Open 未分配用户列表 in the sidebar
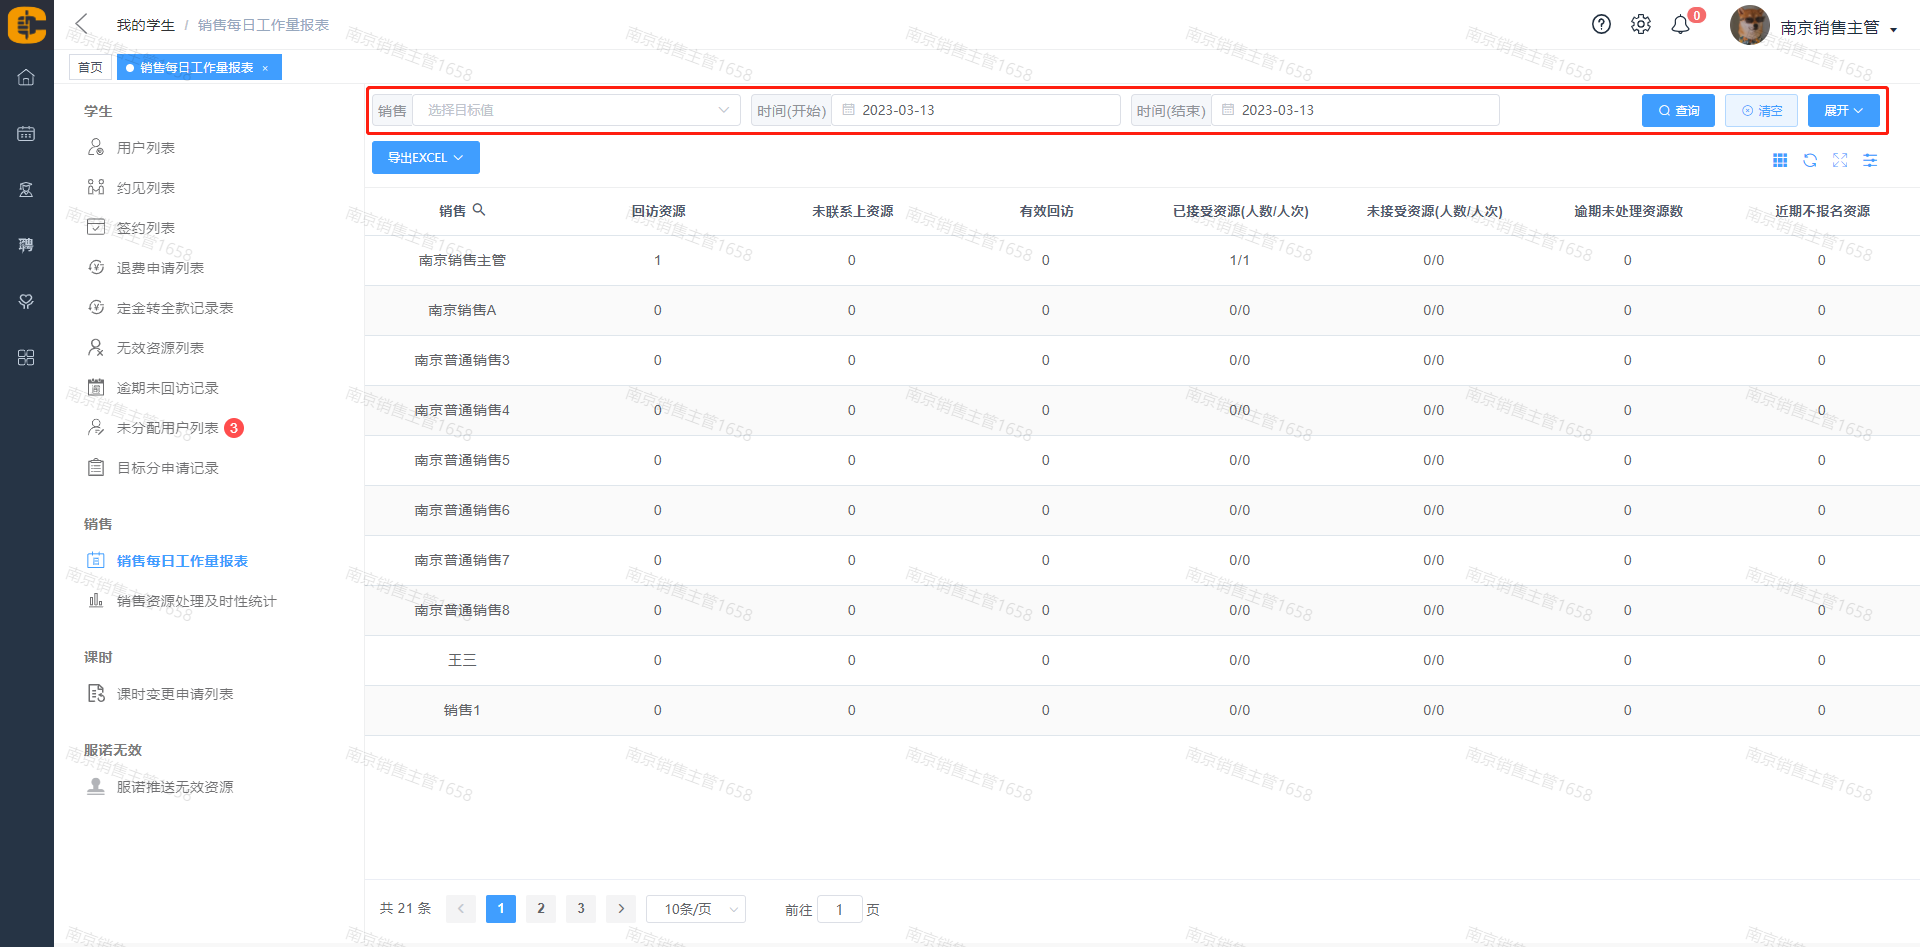The width and height of the screenshot is (1920, 947). click(x=167, y=428)
